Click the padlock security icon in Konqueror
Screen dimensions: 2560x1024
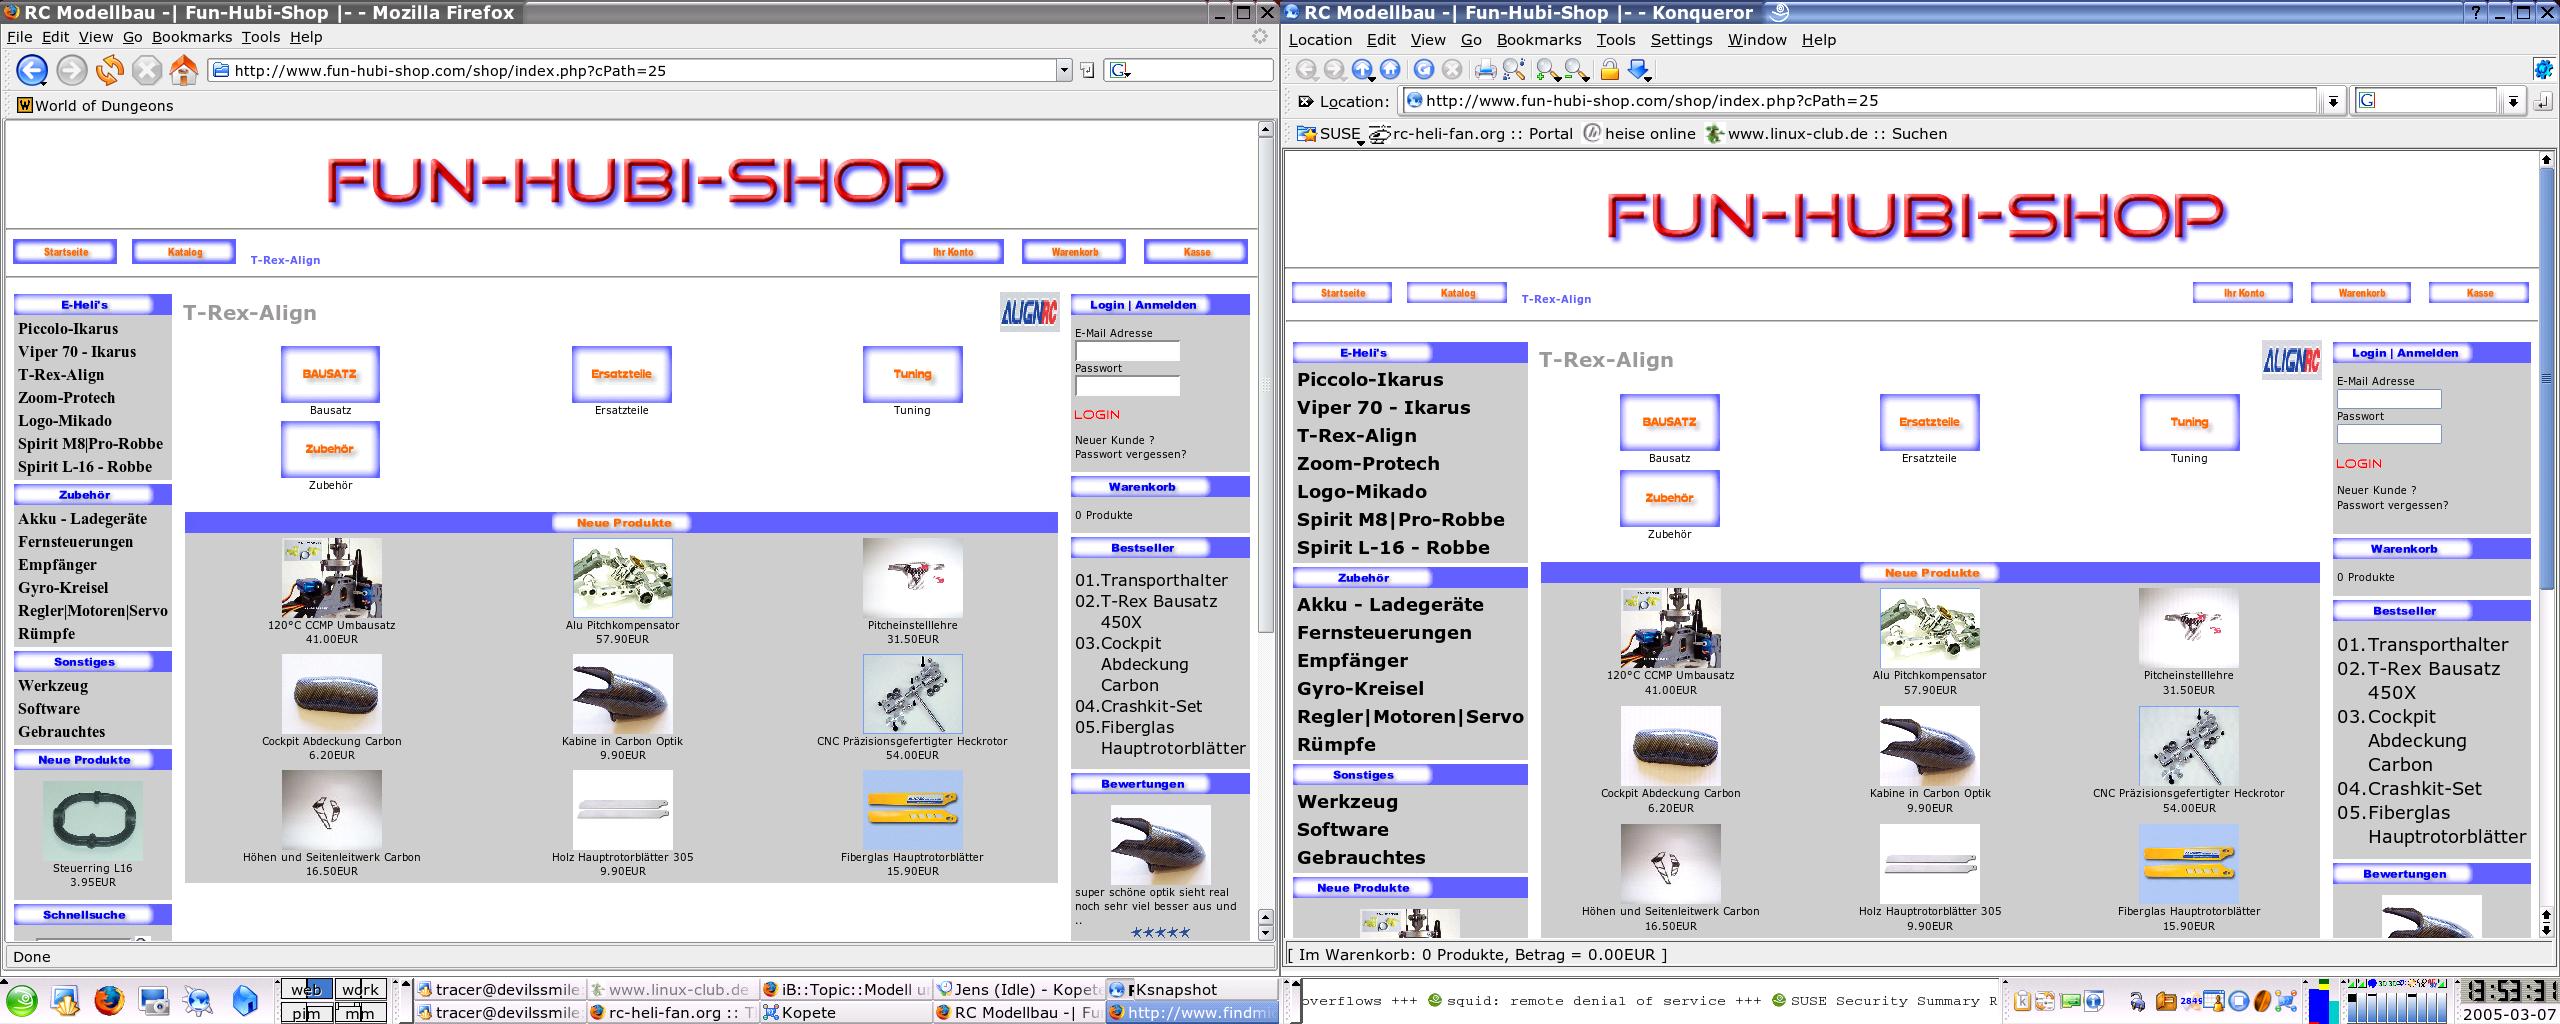(1610, 69)
